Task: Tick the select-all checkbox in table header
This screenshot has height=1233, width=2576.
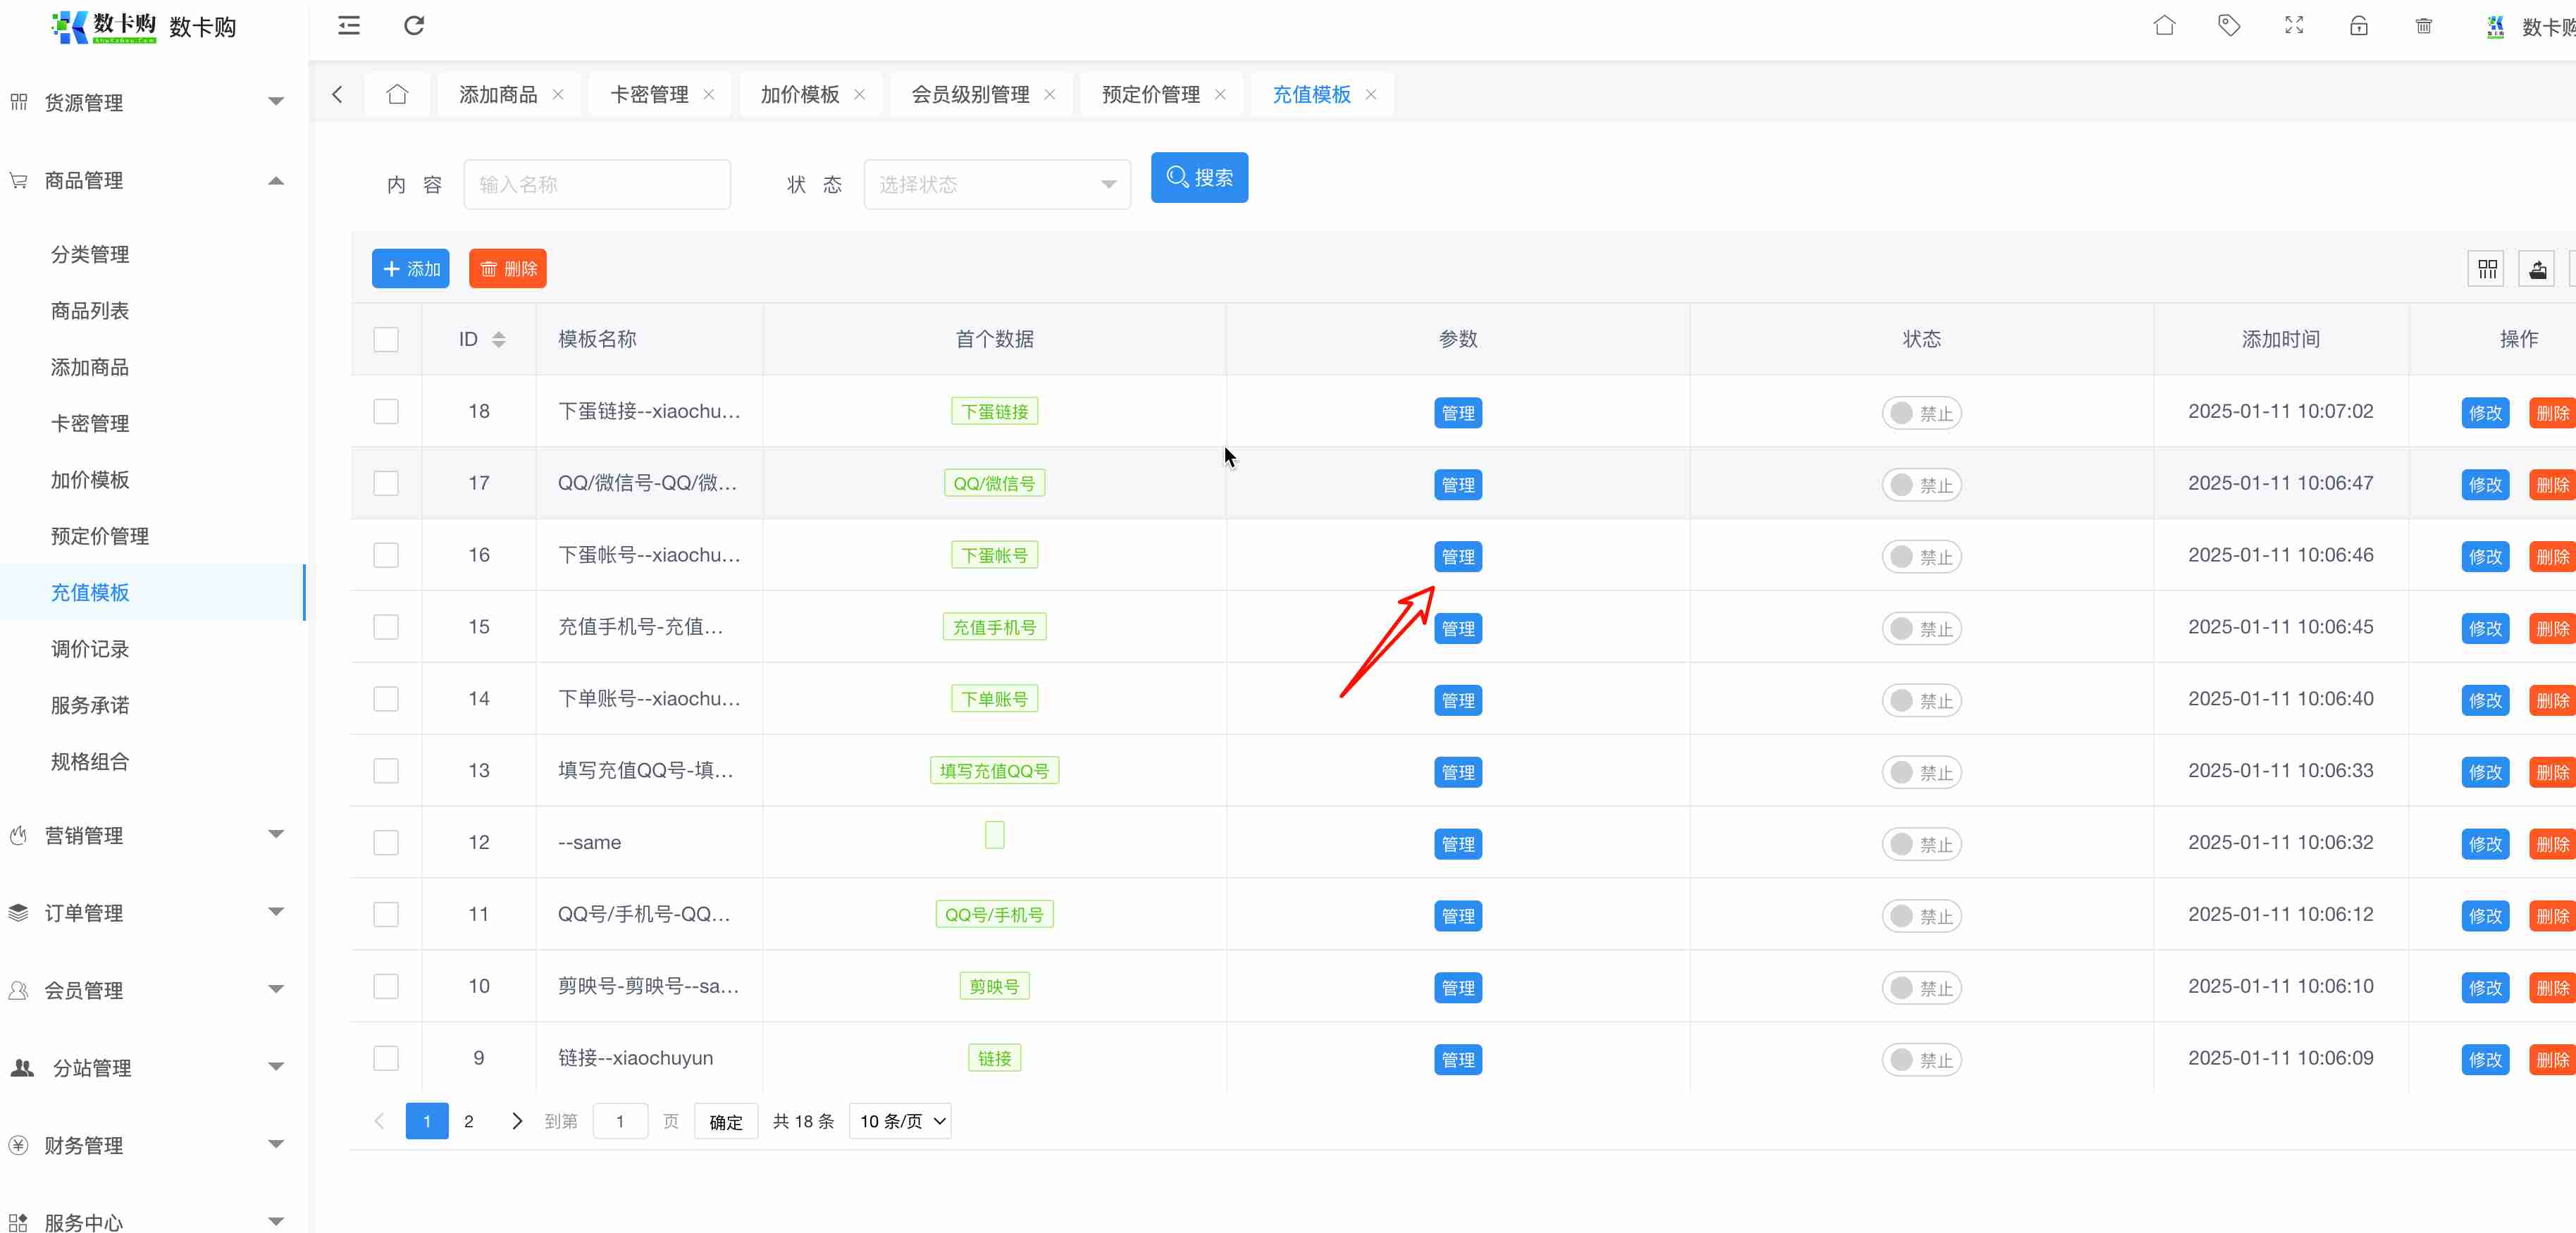Action: 386,340
